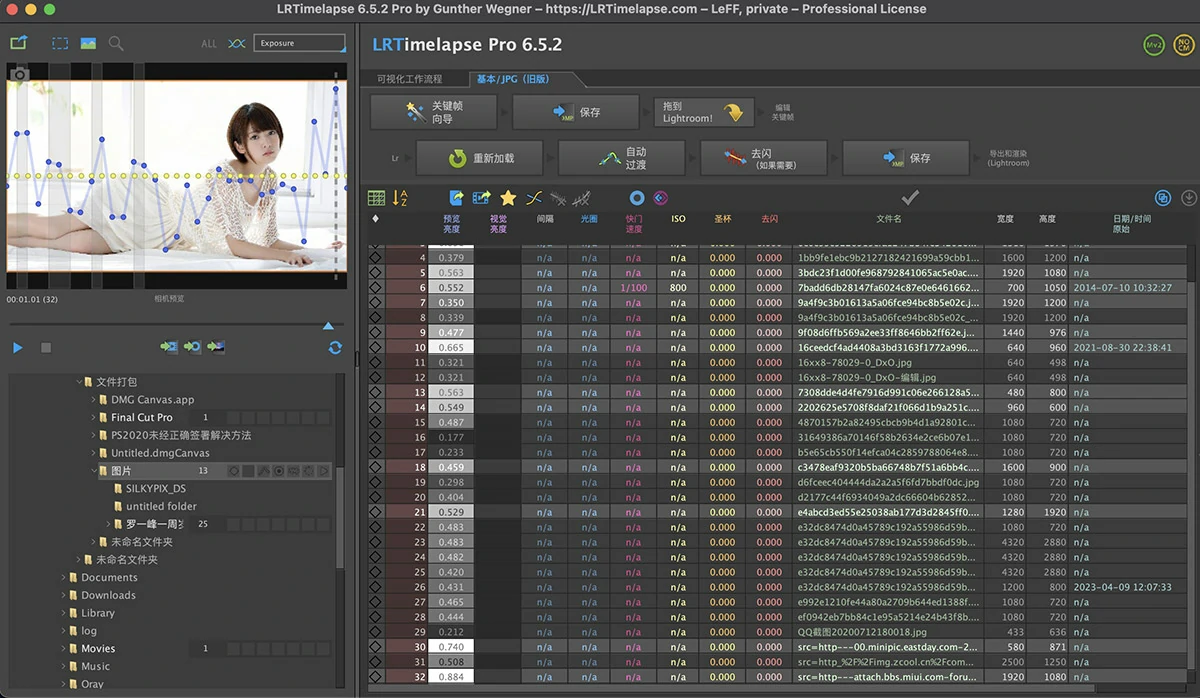
Task: Click the preview timeline position slider
Action: pos(328,325)
